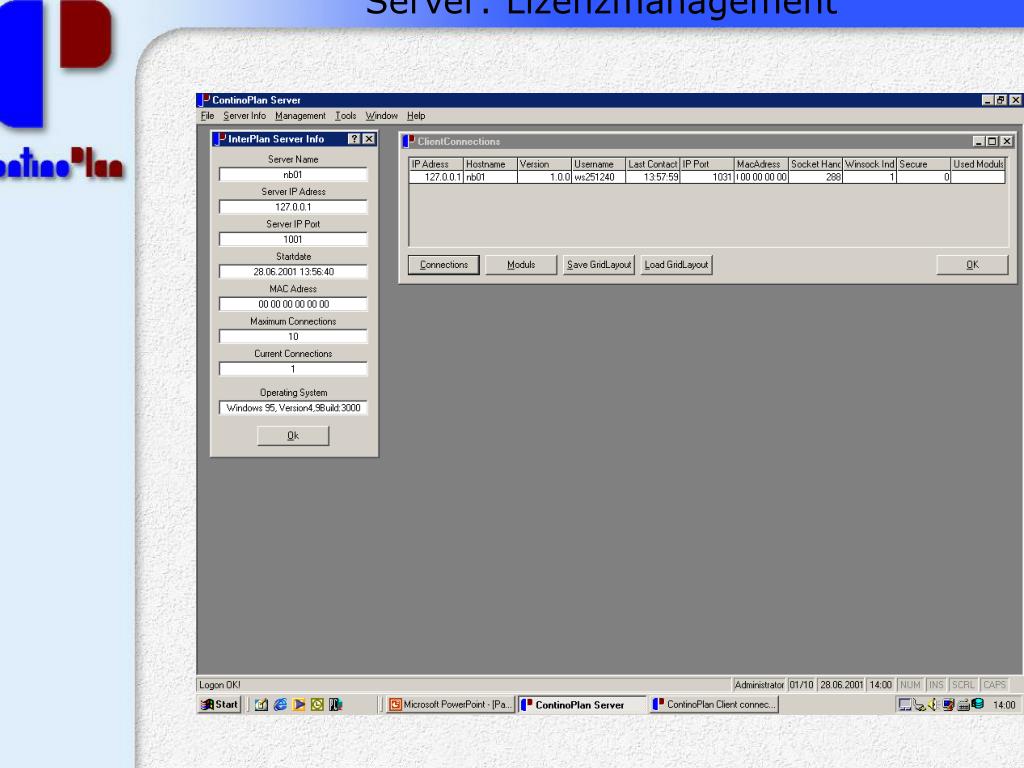Select the IP Port column header

click(707, 164)
